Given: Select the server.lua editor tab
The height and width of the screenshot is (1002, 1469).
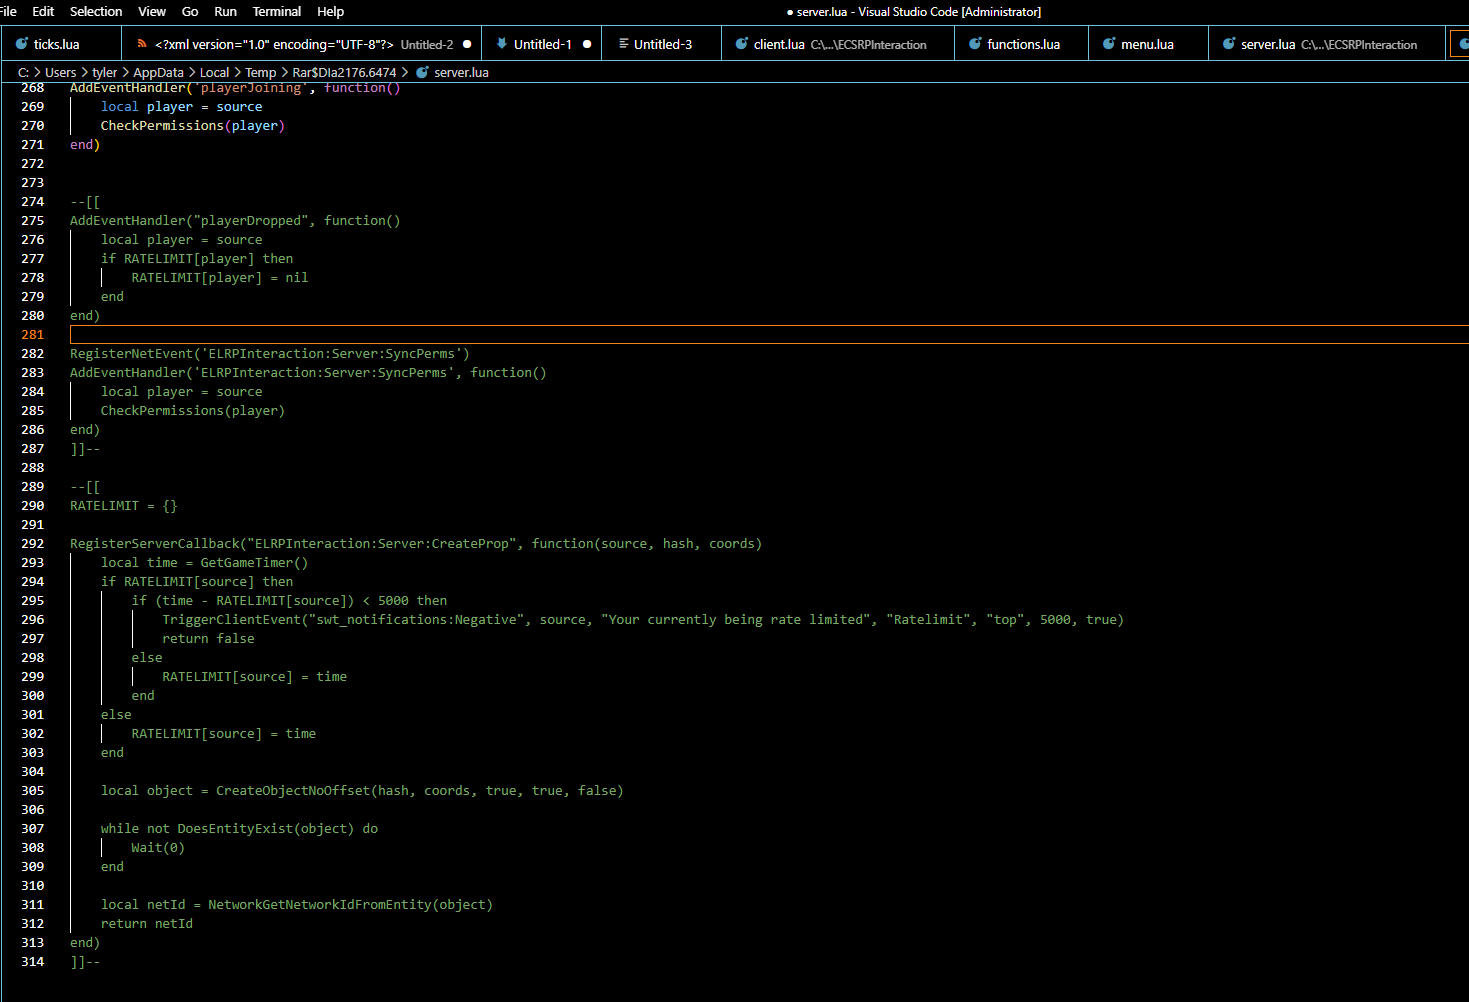Looking at the screenshot, I should (1328, 44).
